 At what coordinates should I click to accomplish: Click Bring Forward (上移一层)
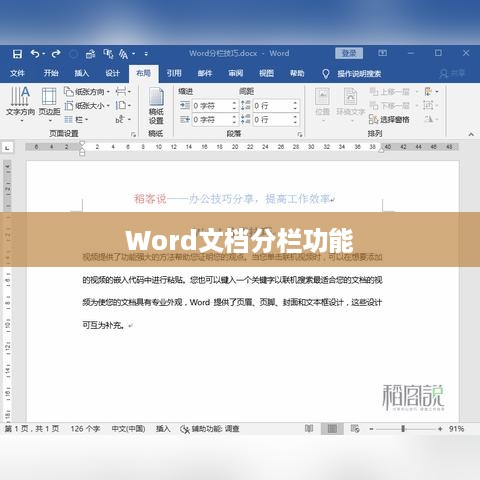pyautogui.click(x=389, y=91)
